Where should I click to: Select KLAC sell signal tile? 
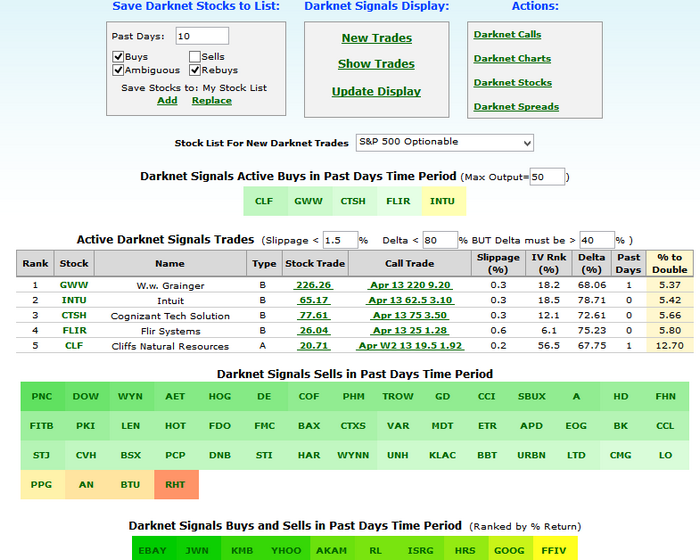coord(444,456)
